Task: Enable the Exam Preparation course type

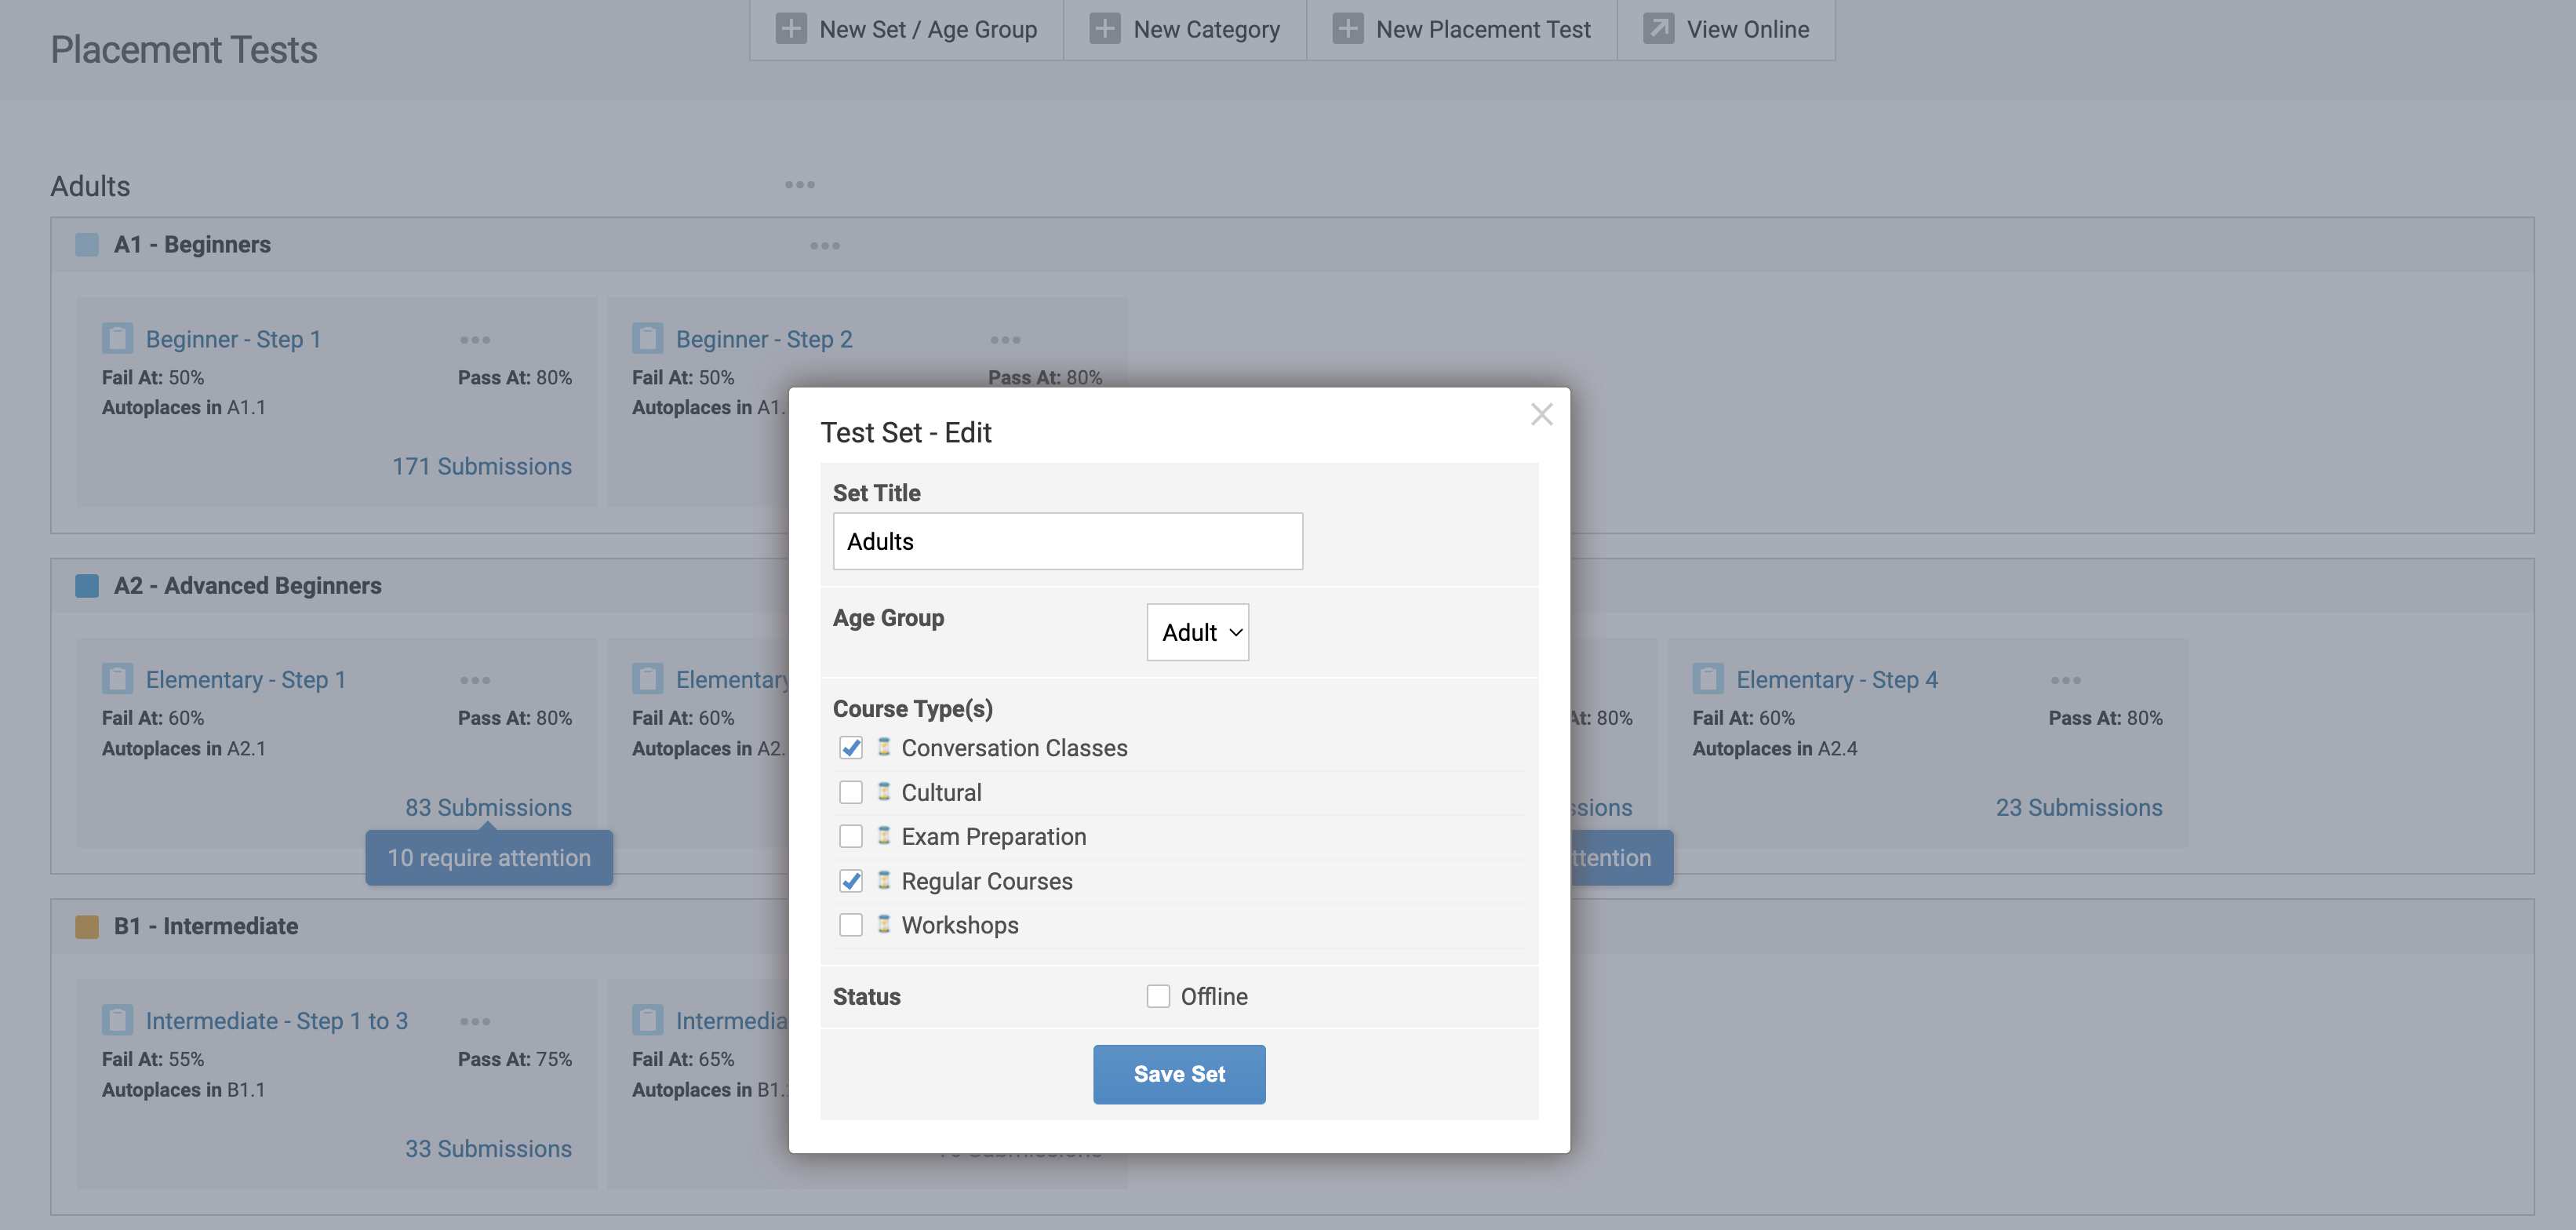Action: [851, 836]
